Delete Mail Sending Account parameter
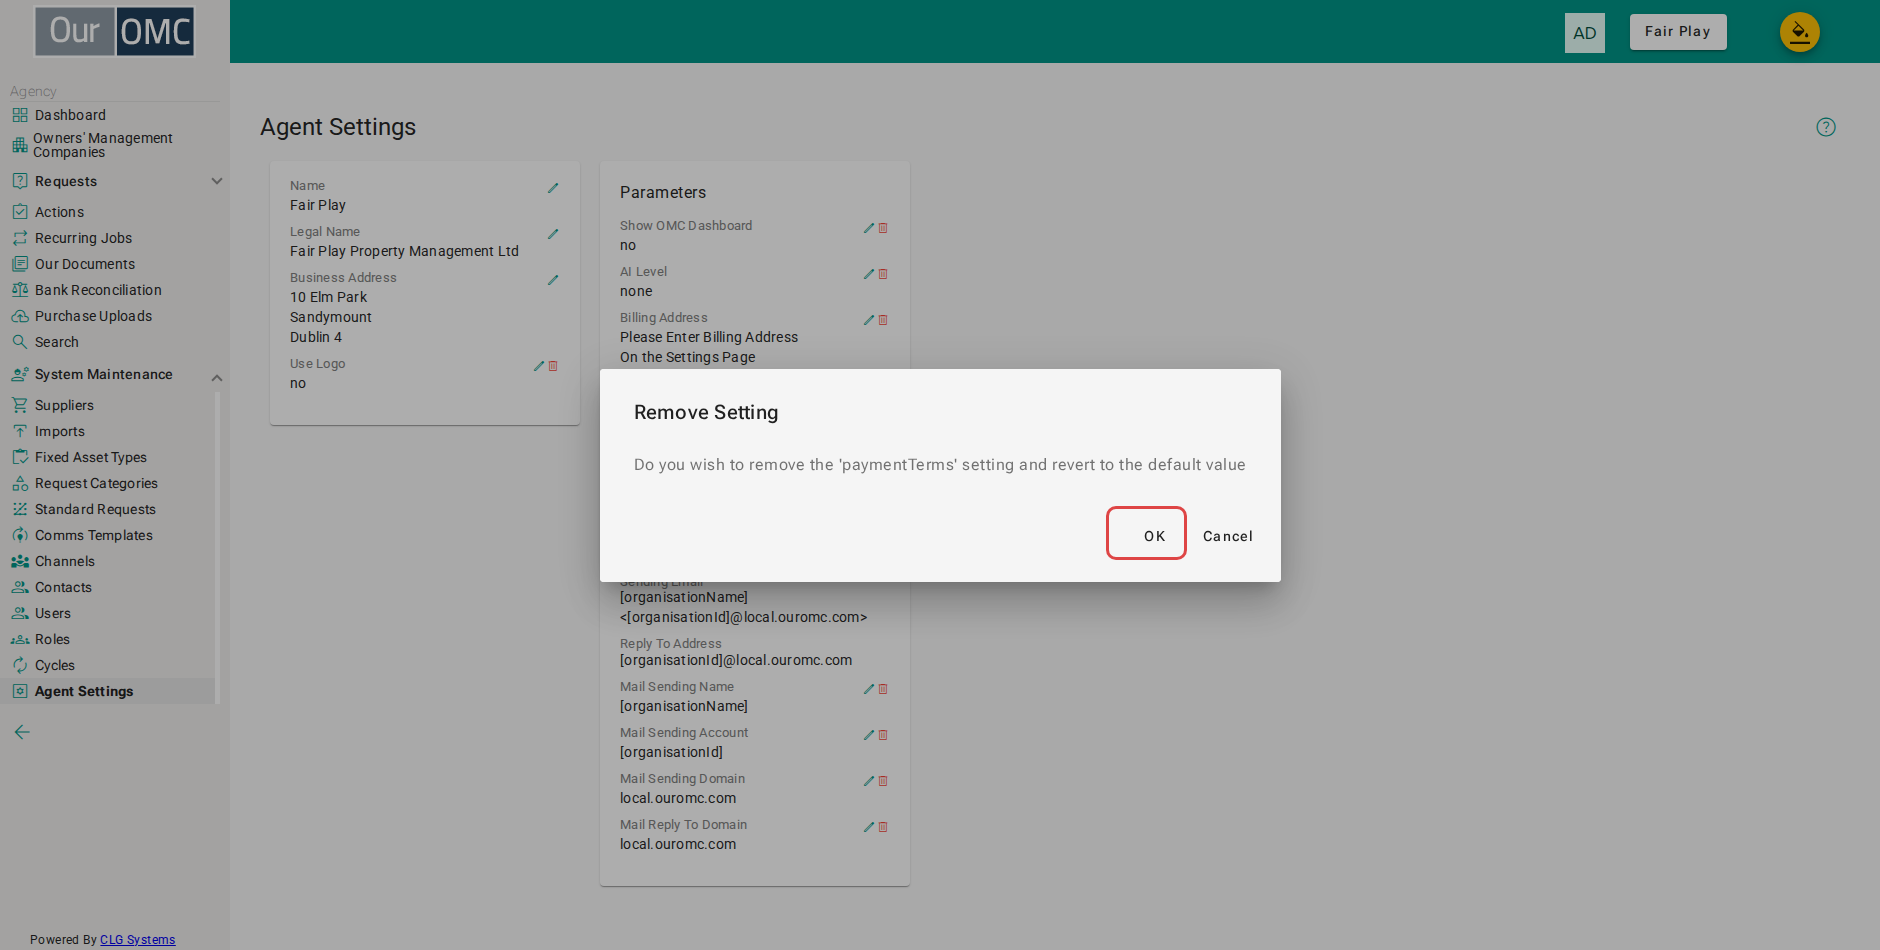This screenshot has width=1880, height=950. pos(883,735)
